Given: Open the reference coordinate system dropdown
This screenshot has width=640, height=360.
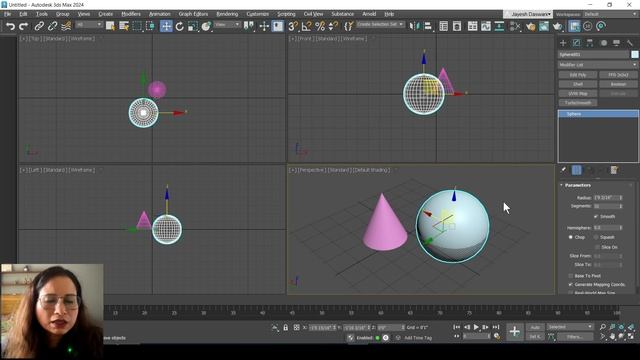Looking at the screenshot, I should tap(227, 25).
